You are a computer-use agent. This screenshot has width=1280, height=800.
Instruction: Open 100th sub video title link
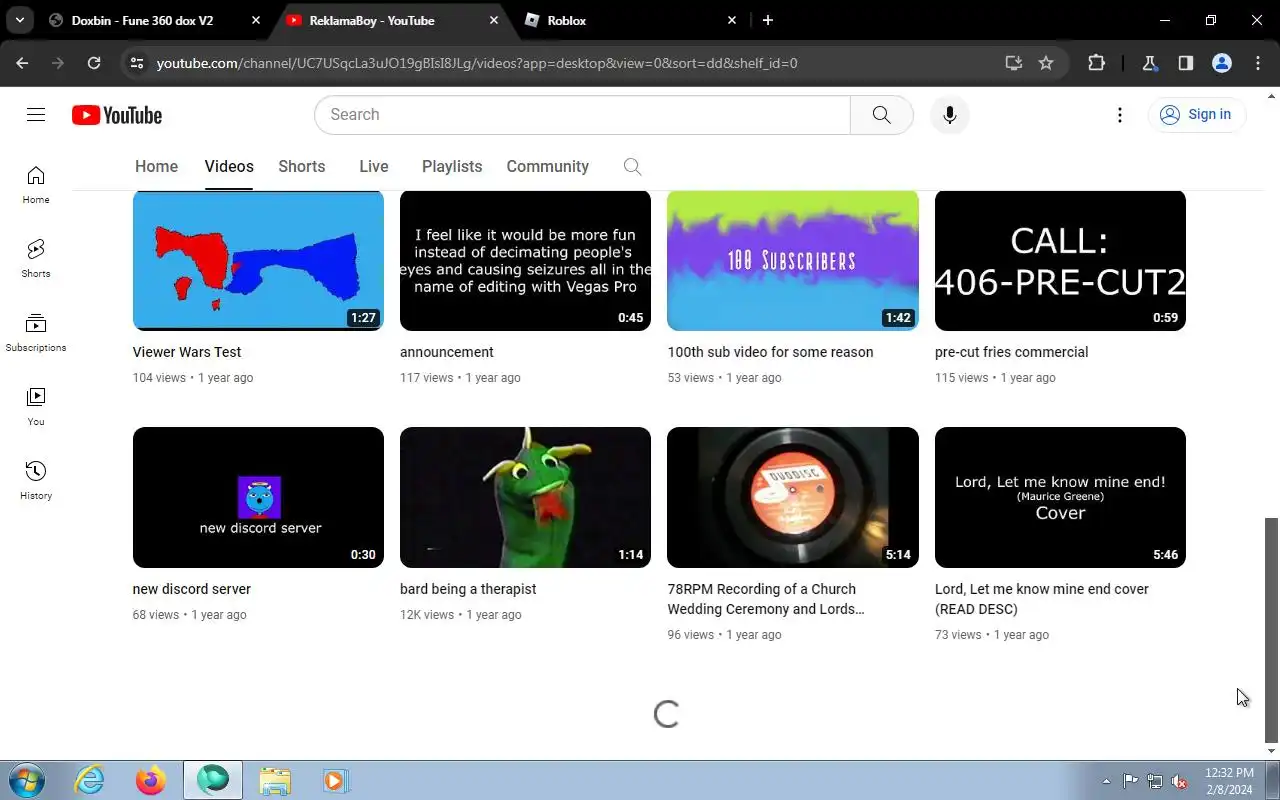click(770, 352)
